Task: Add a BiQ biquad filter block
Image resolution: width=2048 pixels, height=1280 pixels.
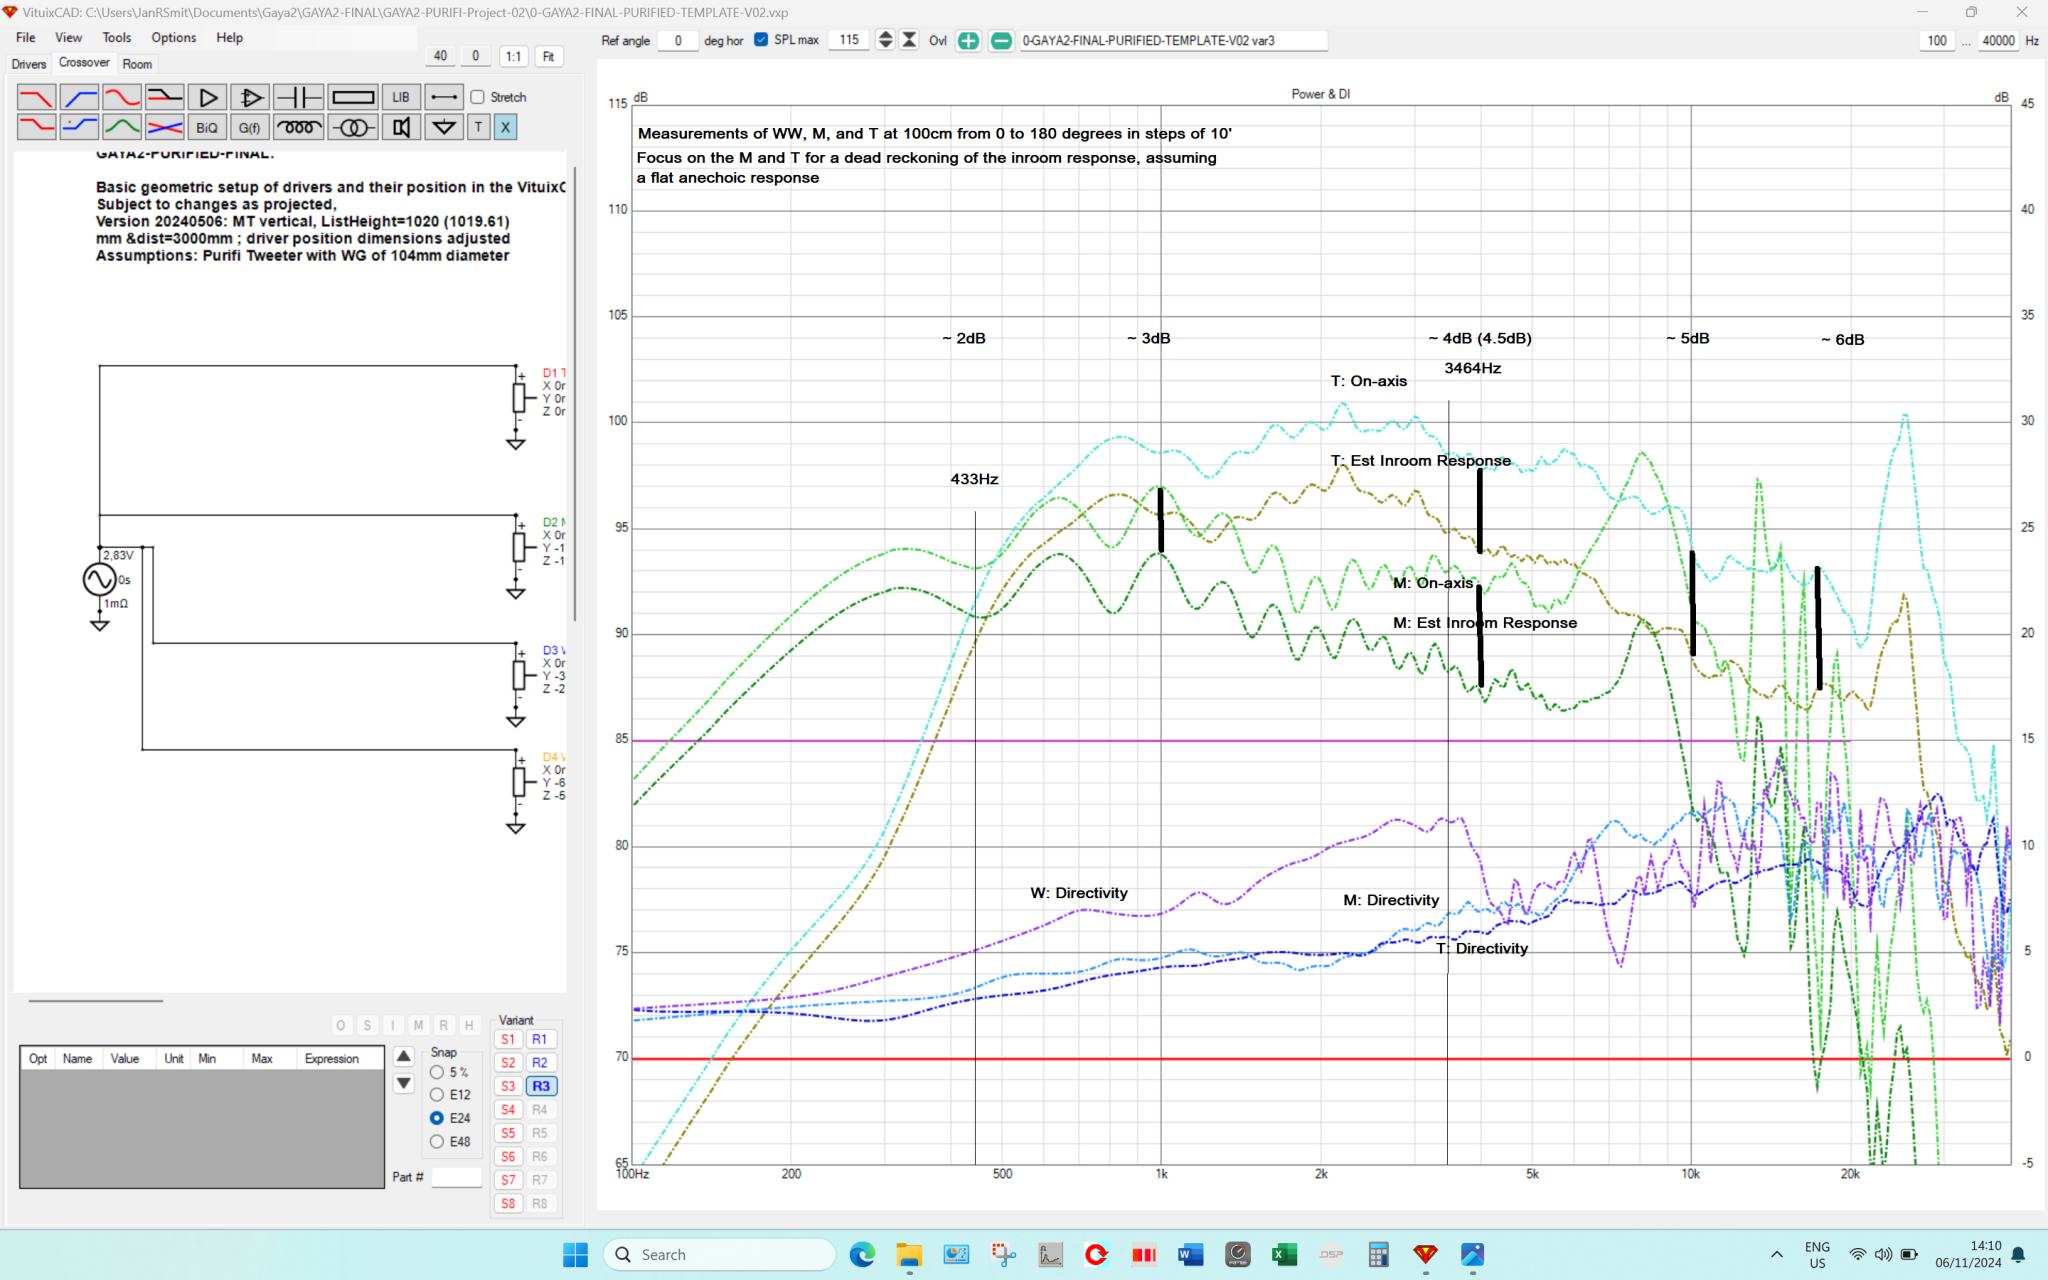Action: 207,127
